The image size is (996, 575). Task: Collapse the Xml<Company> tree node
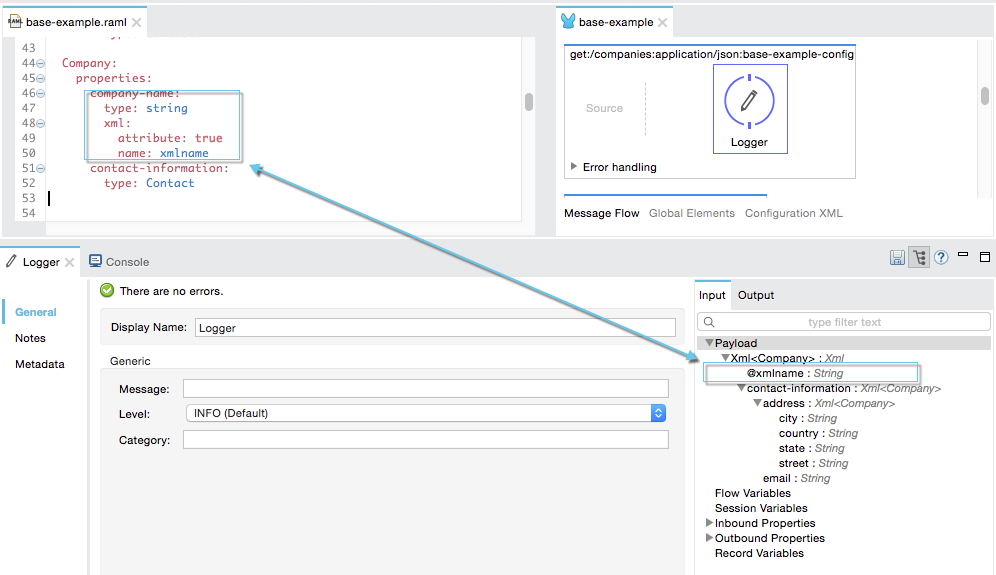[x=725, y=358]
